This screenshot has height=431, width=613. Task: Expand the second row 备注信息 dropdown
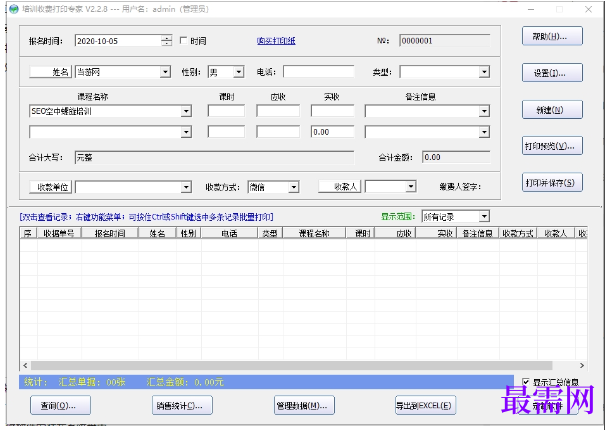tap(485, 132)
